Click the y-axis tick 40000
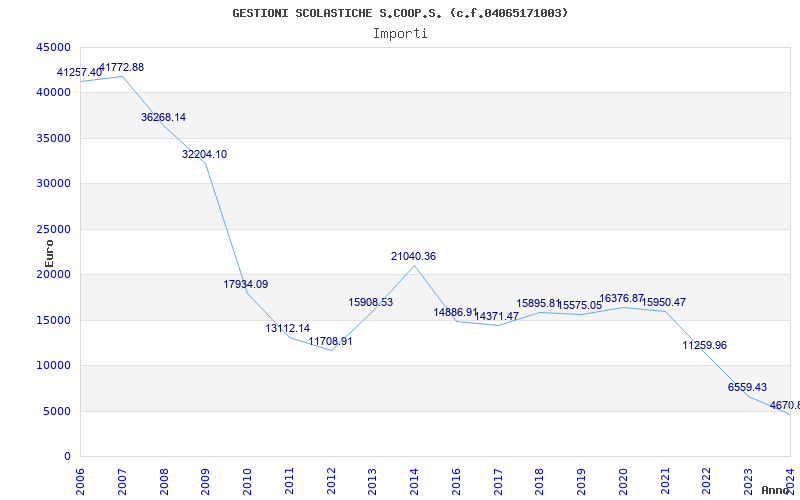Screen dimensions: 800x500 tap(53, 92)
